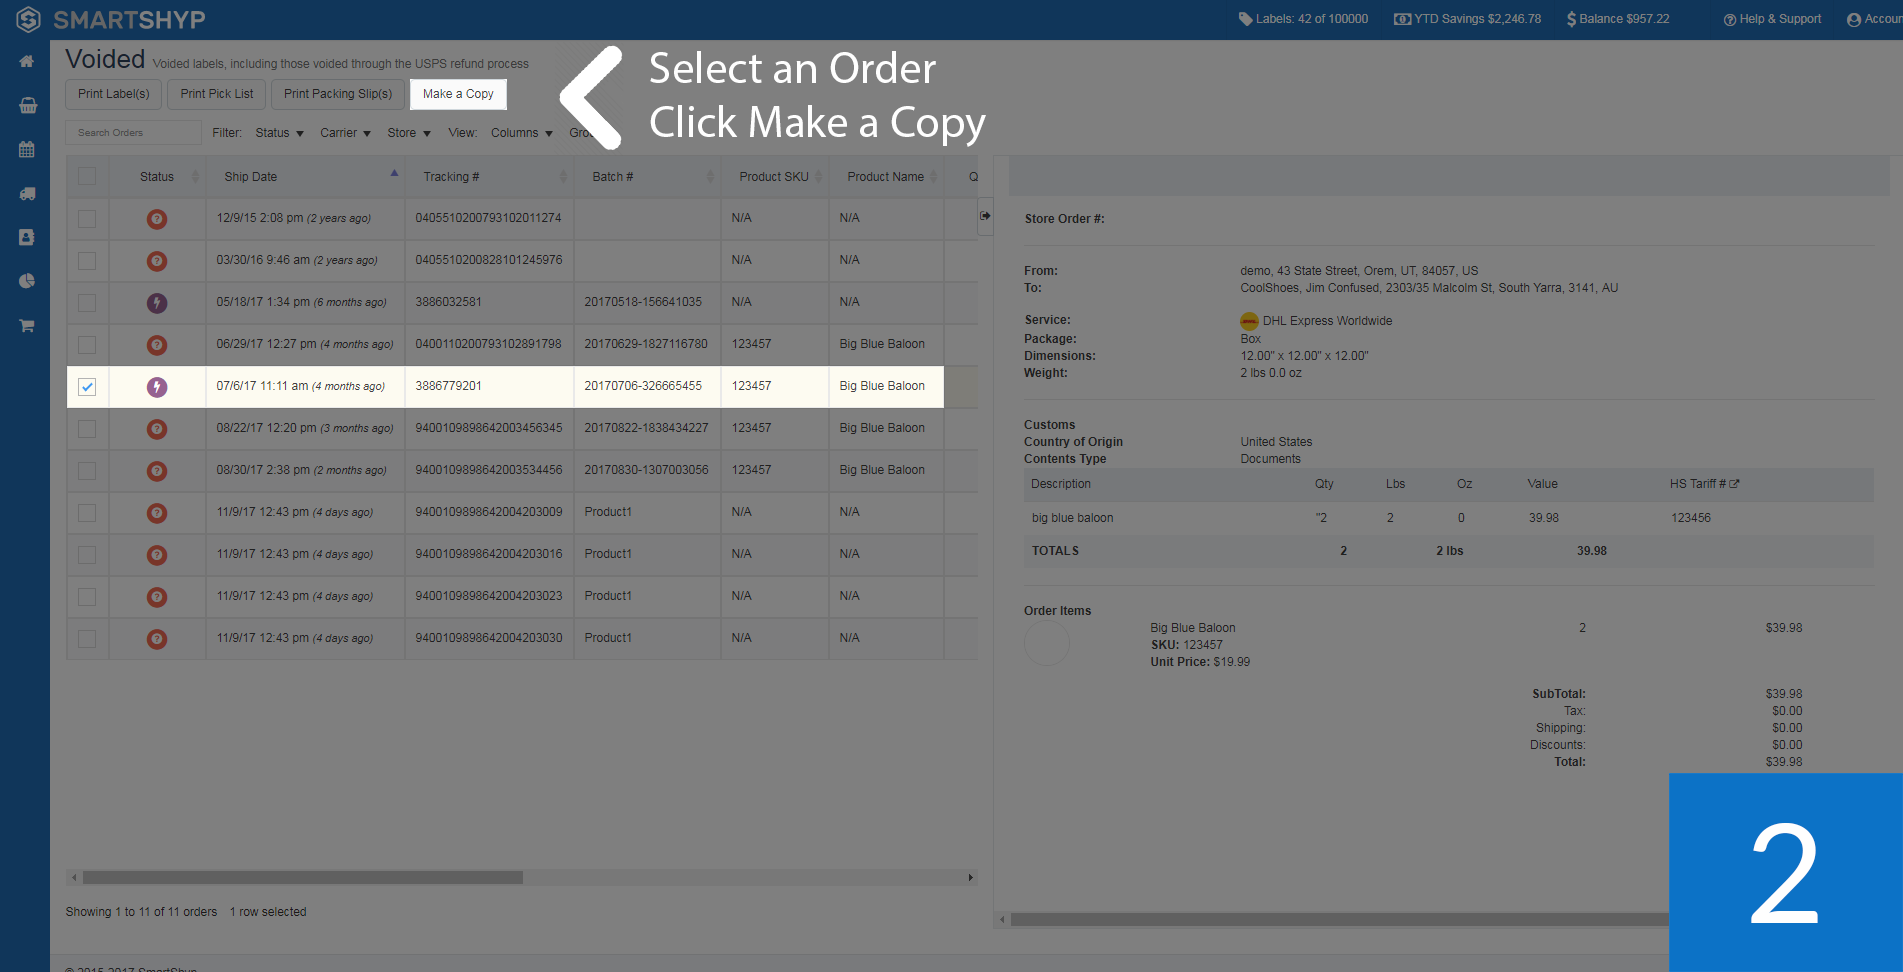Click the Make a Copy button
1903x972 pixels.
coord(458,94)
